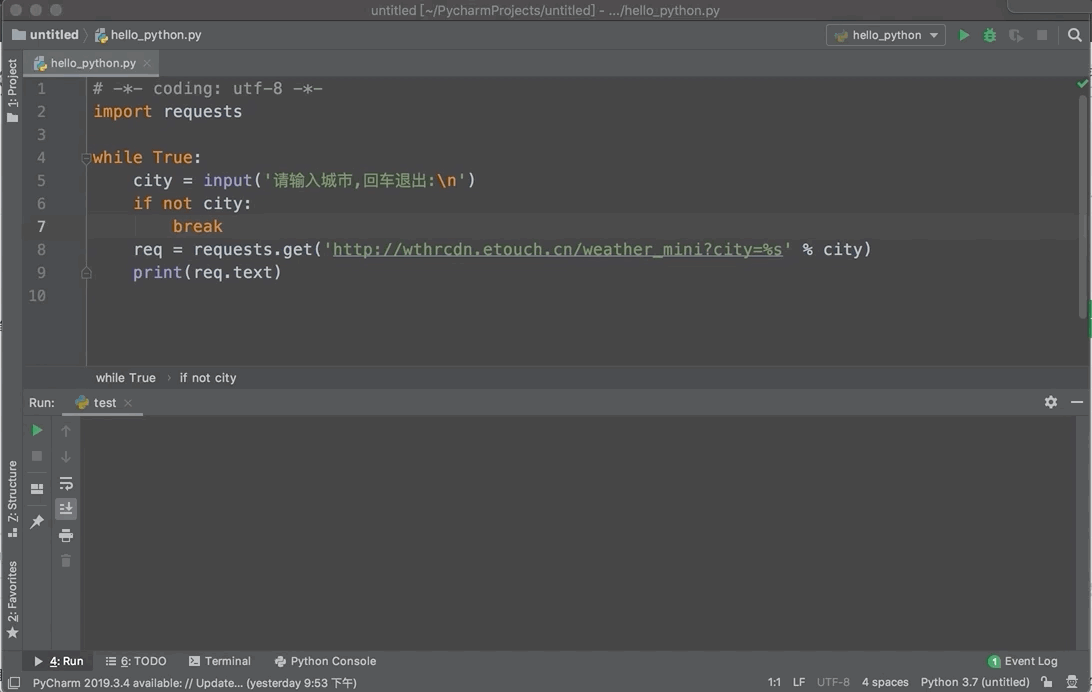Open the Terminal tool window
Image resolution: width=1092 pixels, height=692 pixels.
click(x=219, y=661)
